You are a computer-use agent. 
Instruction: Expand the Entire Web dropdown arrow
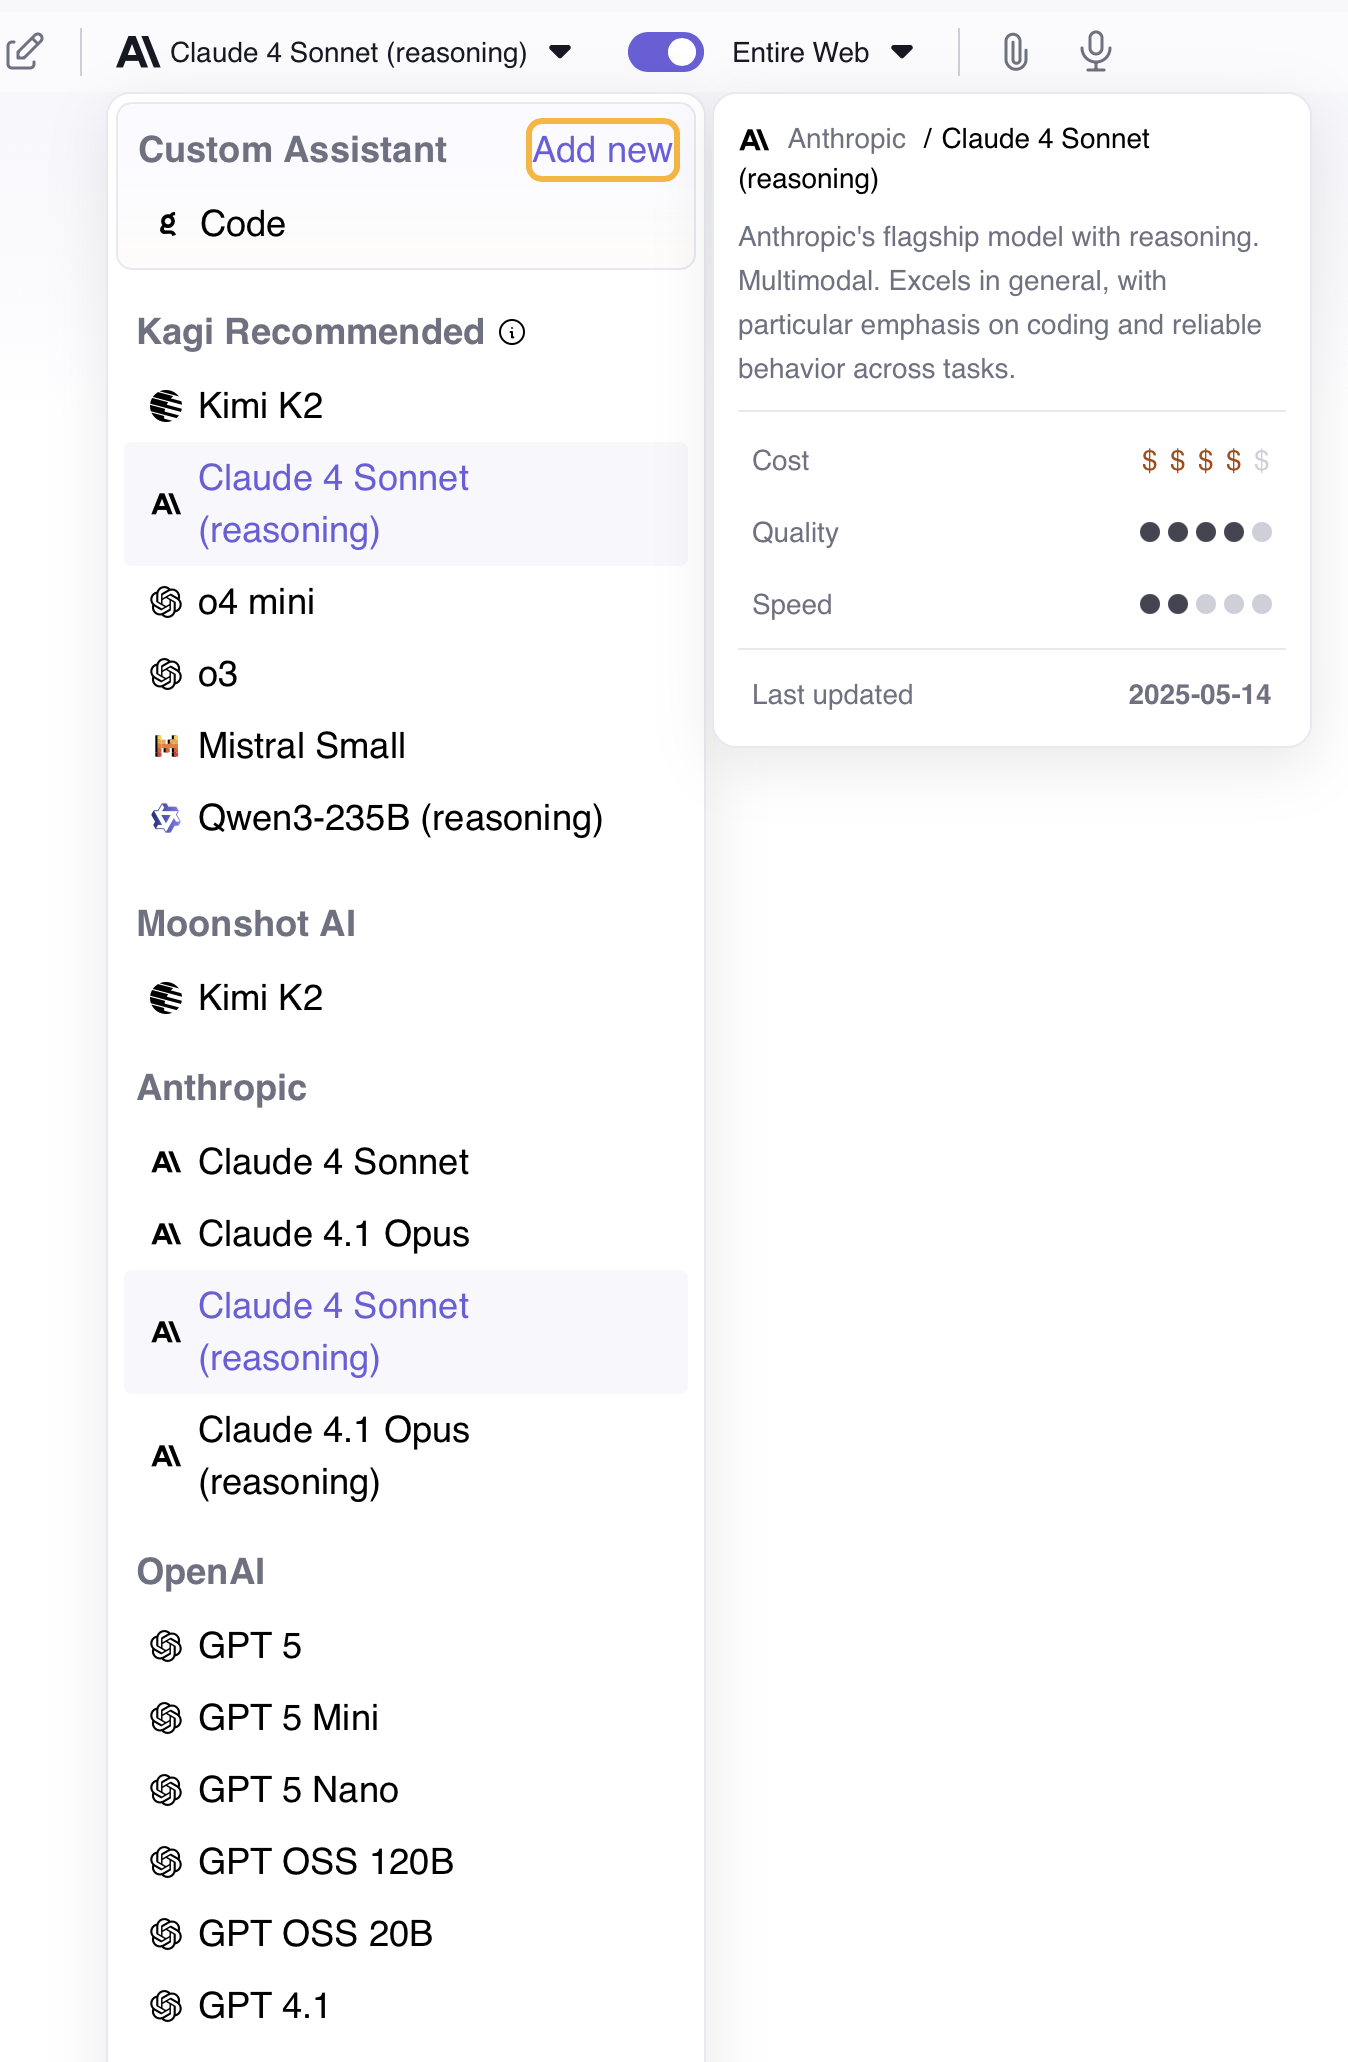coord(902,52)
